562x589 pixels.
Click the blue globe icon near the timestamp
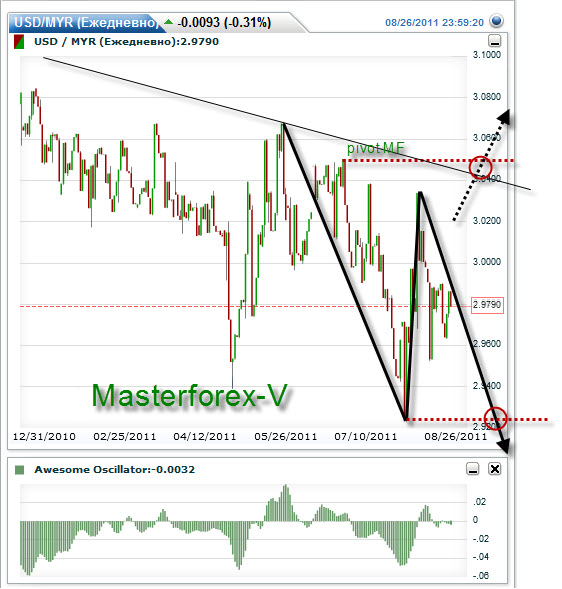[x=496, y=21]
